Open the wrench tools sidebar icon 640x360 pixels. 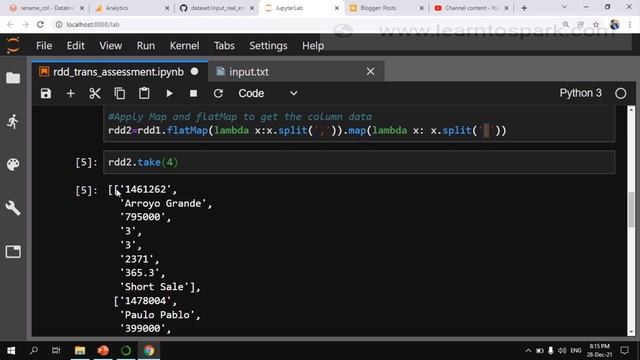[13, 208]
